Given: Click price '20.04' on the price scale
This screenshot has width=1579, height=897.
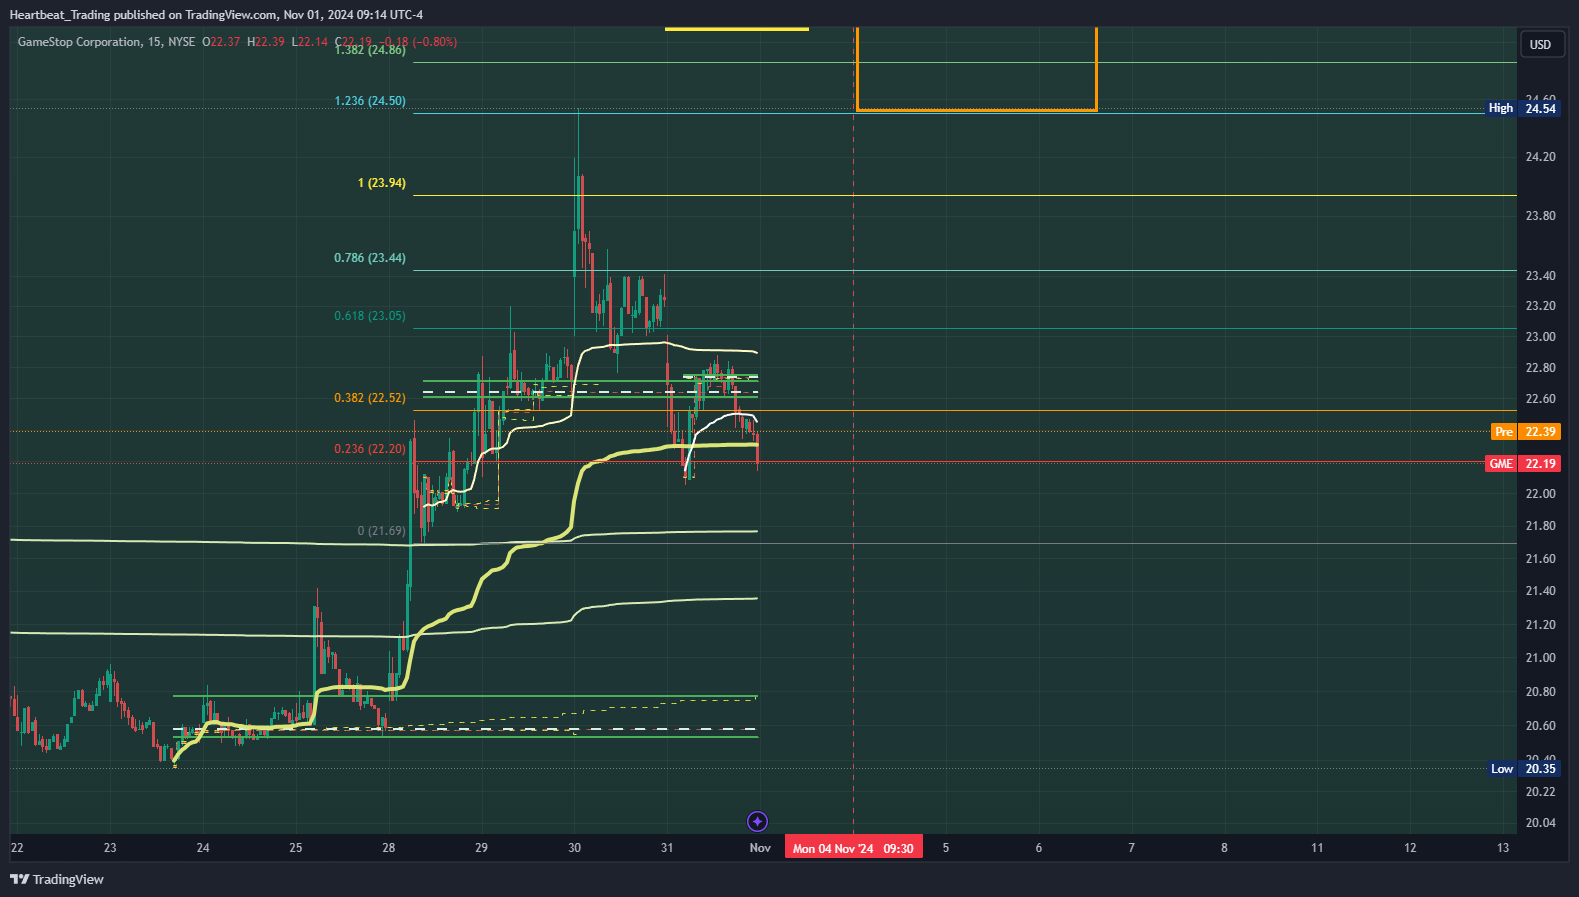Looking at the screenshot, I should tap(1540, 823).
